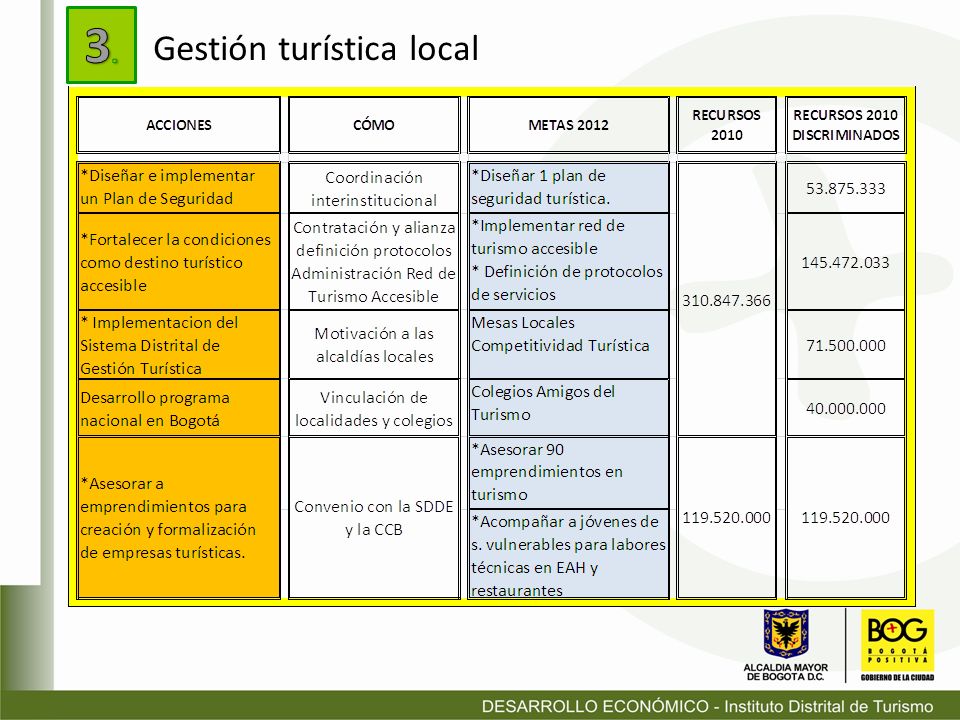The image size is (960, 720).
Task: Select 'Acompañar a jóvenes de s. vulnerables' cell
Action: (x=568, y=553)
